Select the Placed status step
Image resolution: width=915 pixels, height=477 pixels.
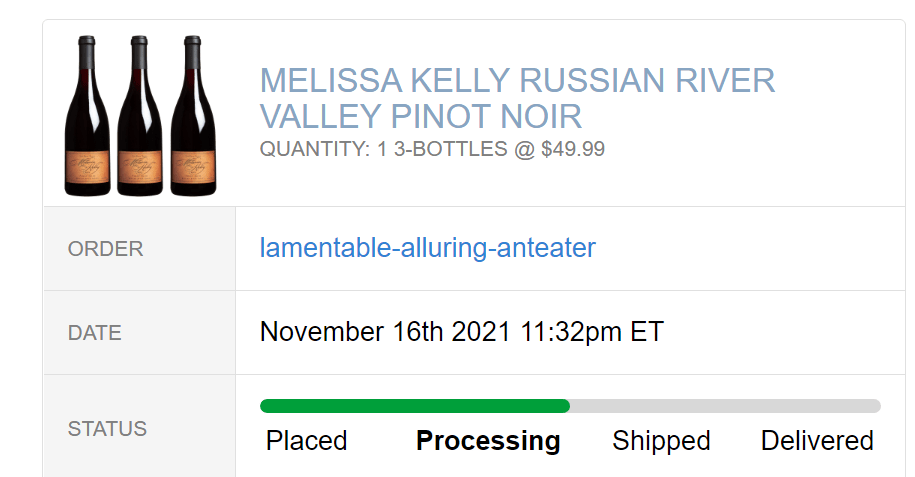(x=307, y=441)
